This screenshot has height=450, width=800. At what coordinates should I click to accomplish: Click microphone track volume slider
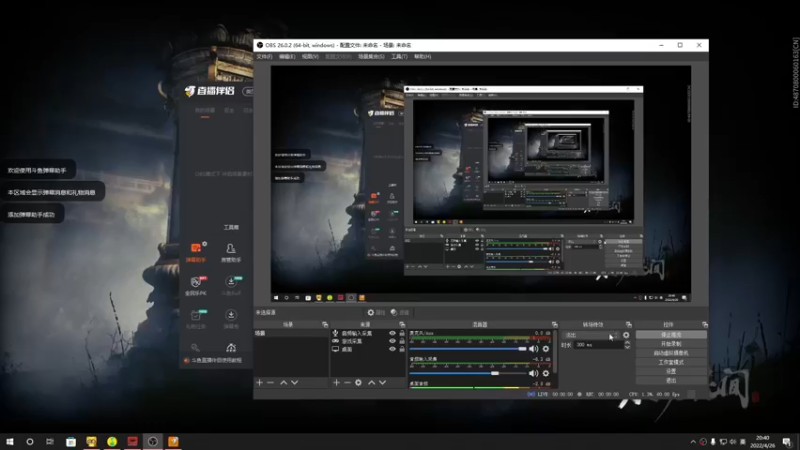coord(468,349)
